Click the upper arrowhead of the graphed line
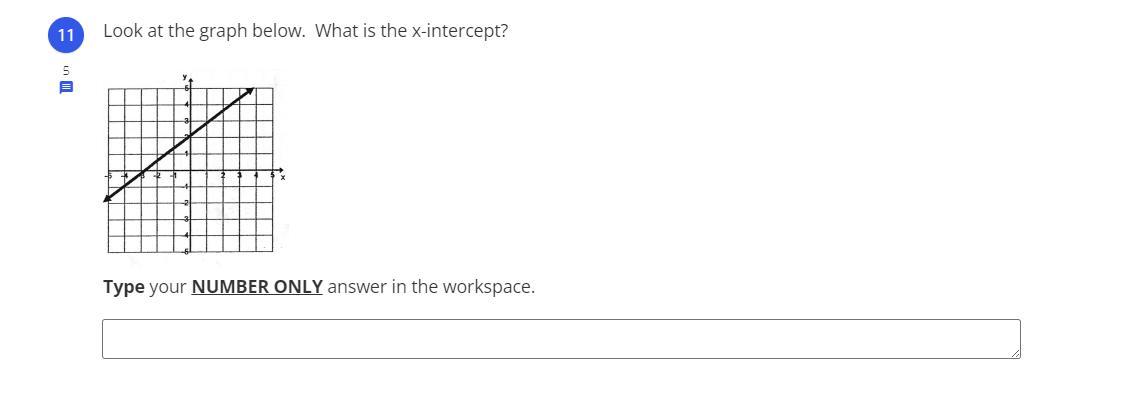 click(x=250, y=91)
